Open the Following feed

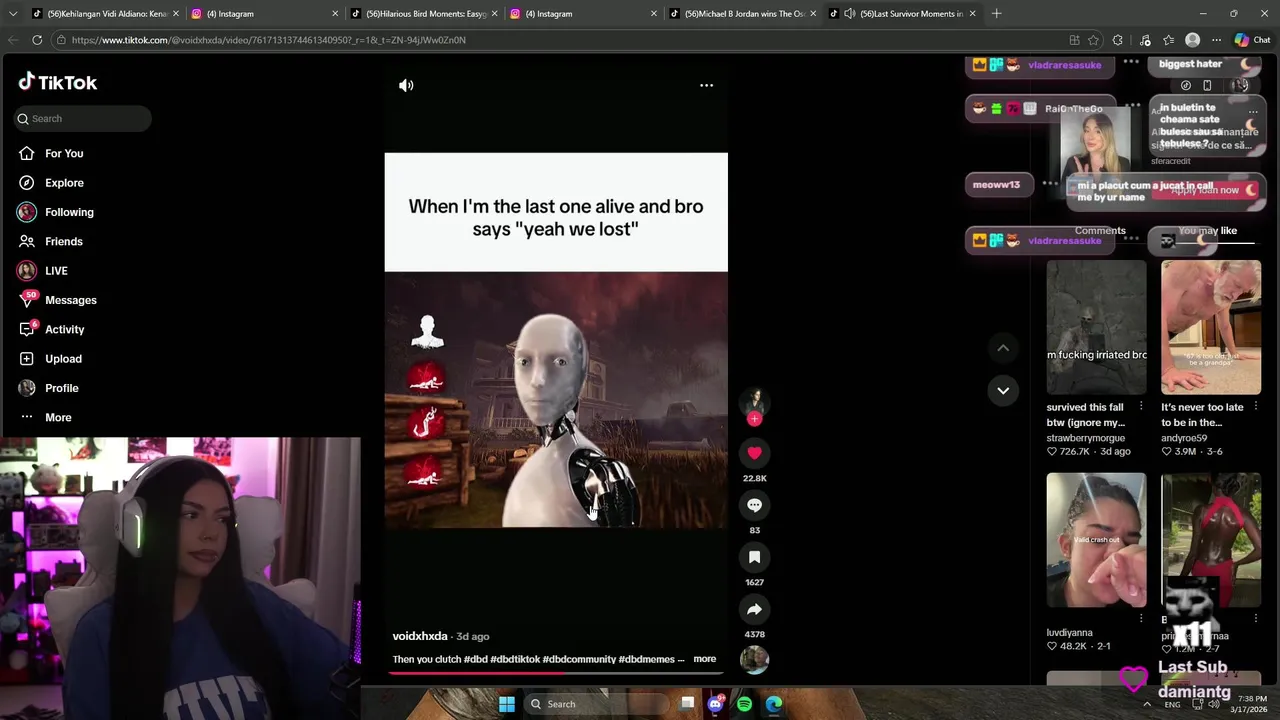click(x=69, y=212)
